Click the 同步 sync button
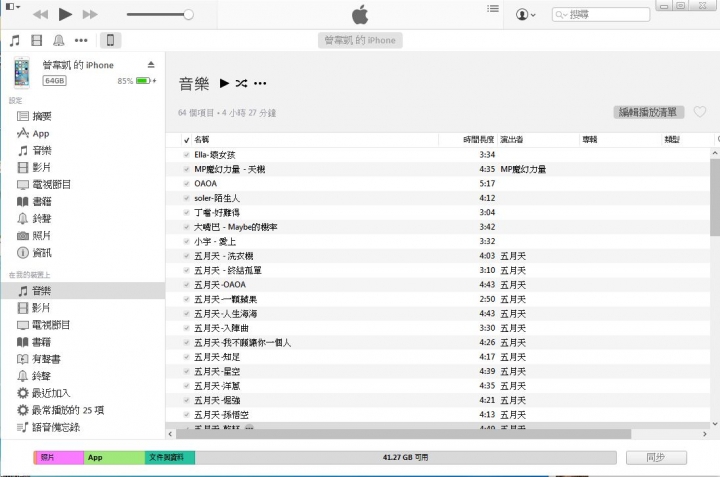This screenshot has width=720, height=477. tap(656, 457)
